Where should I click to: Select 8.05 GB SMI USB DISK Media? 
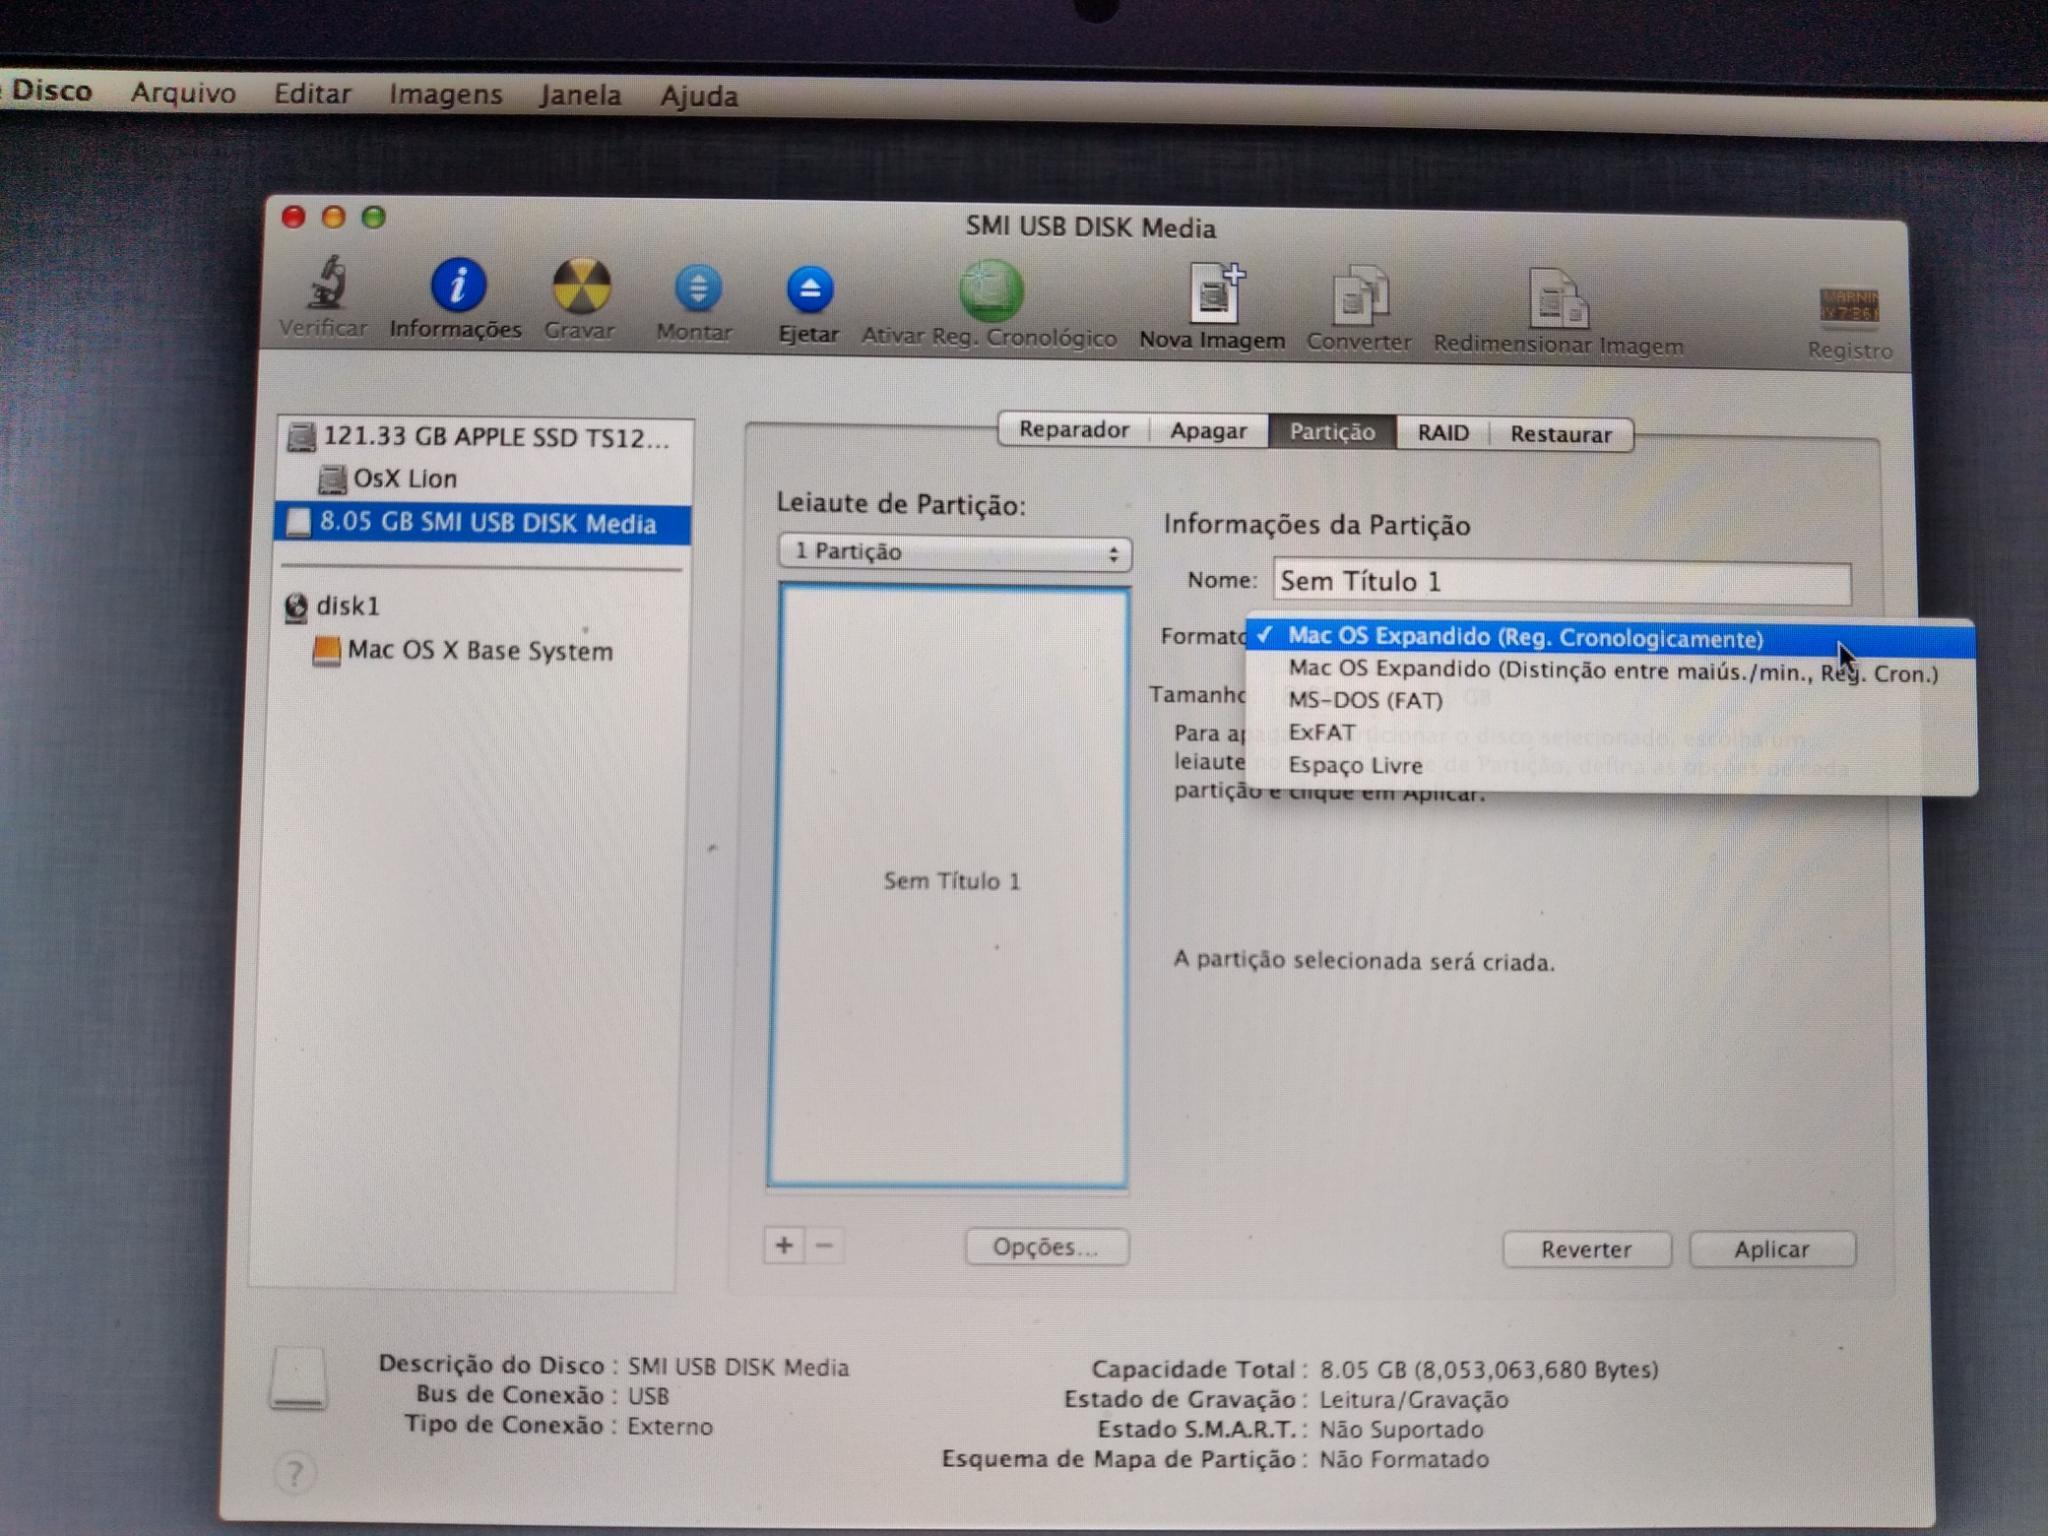click(482, 523)
